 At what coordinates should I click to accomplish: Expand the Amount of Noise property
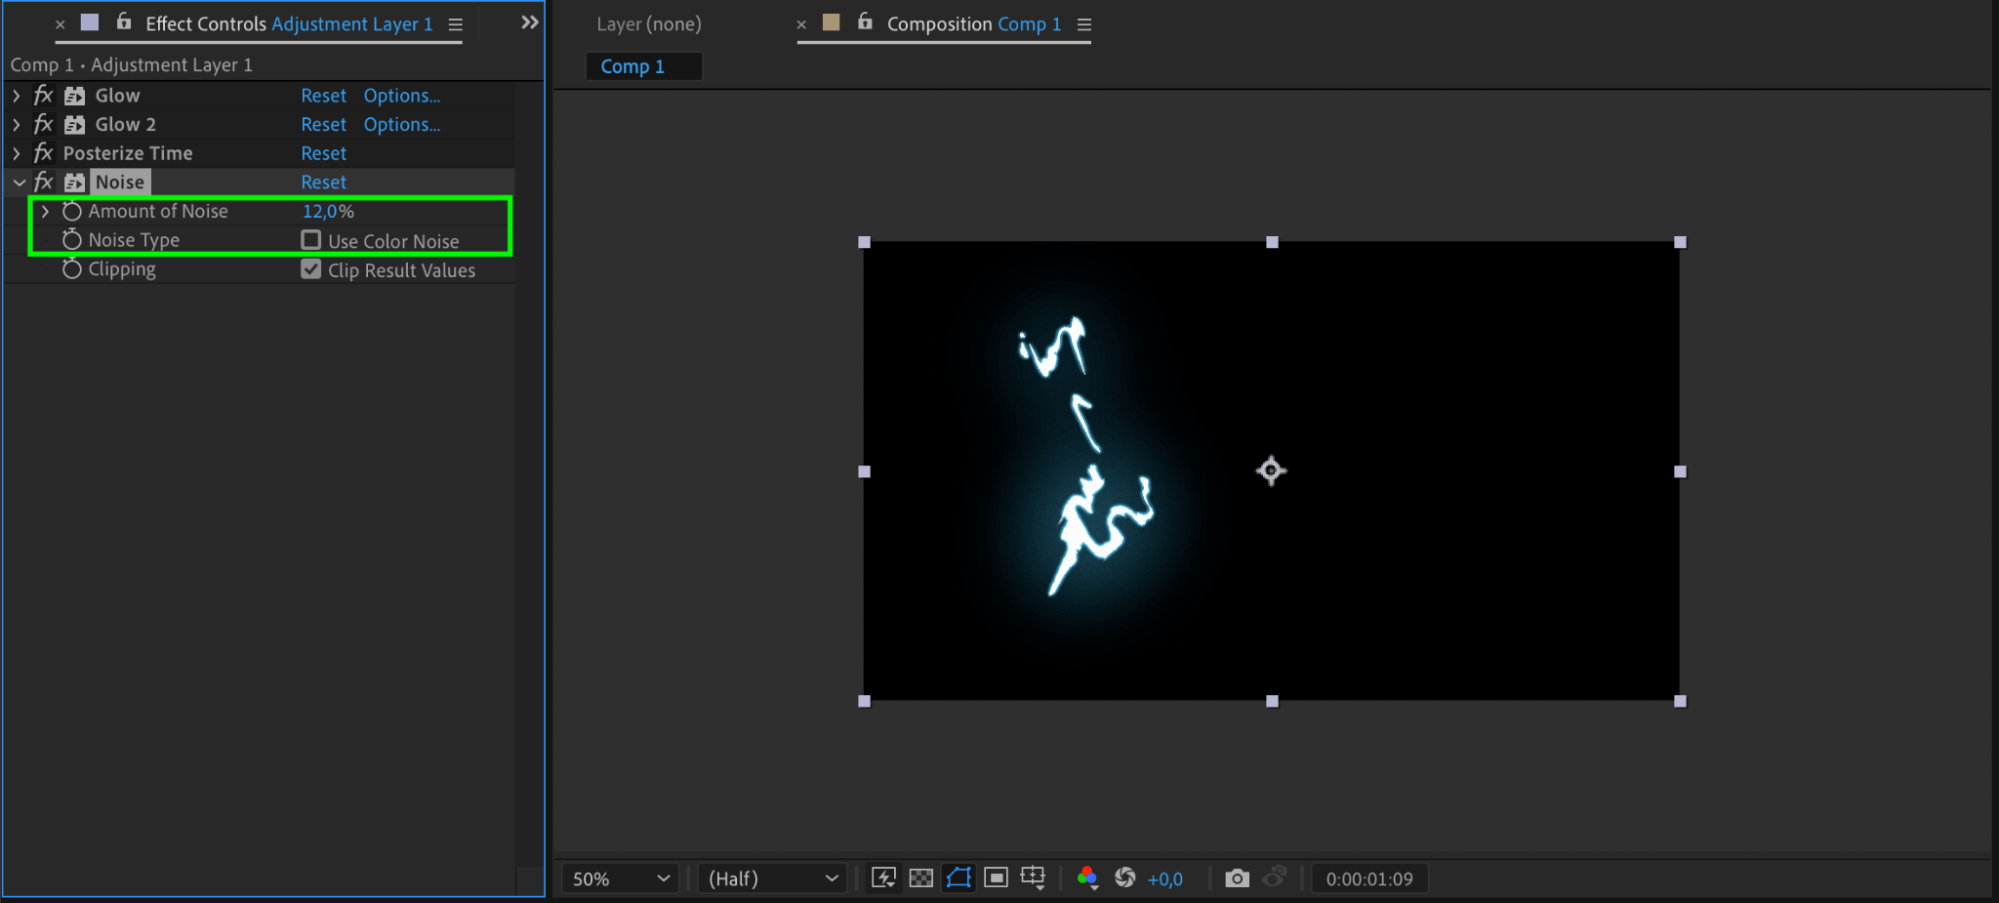pos(45,211)
